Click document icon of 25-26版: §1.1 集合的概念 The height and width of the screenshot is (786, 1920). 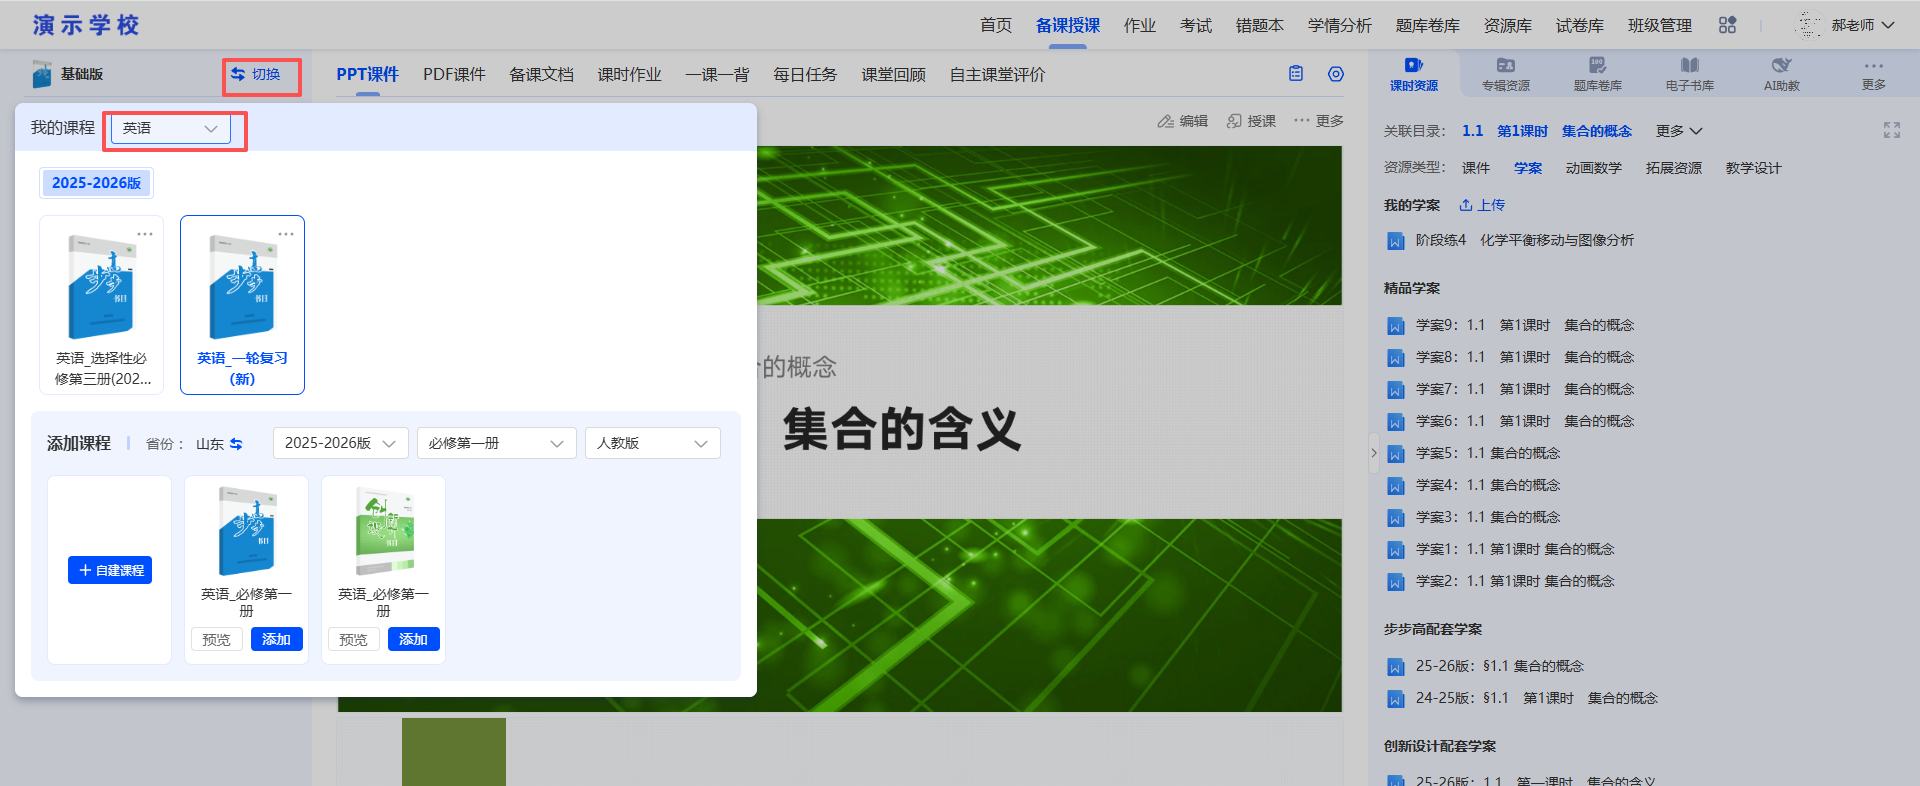pyautogui.click(x=1395, y=667)
